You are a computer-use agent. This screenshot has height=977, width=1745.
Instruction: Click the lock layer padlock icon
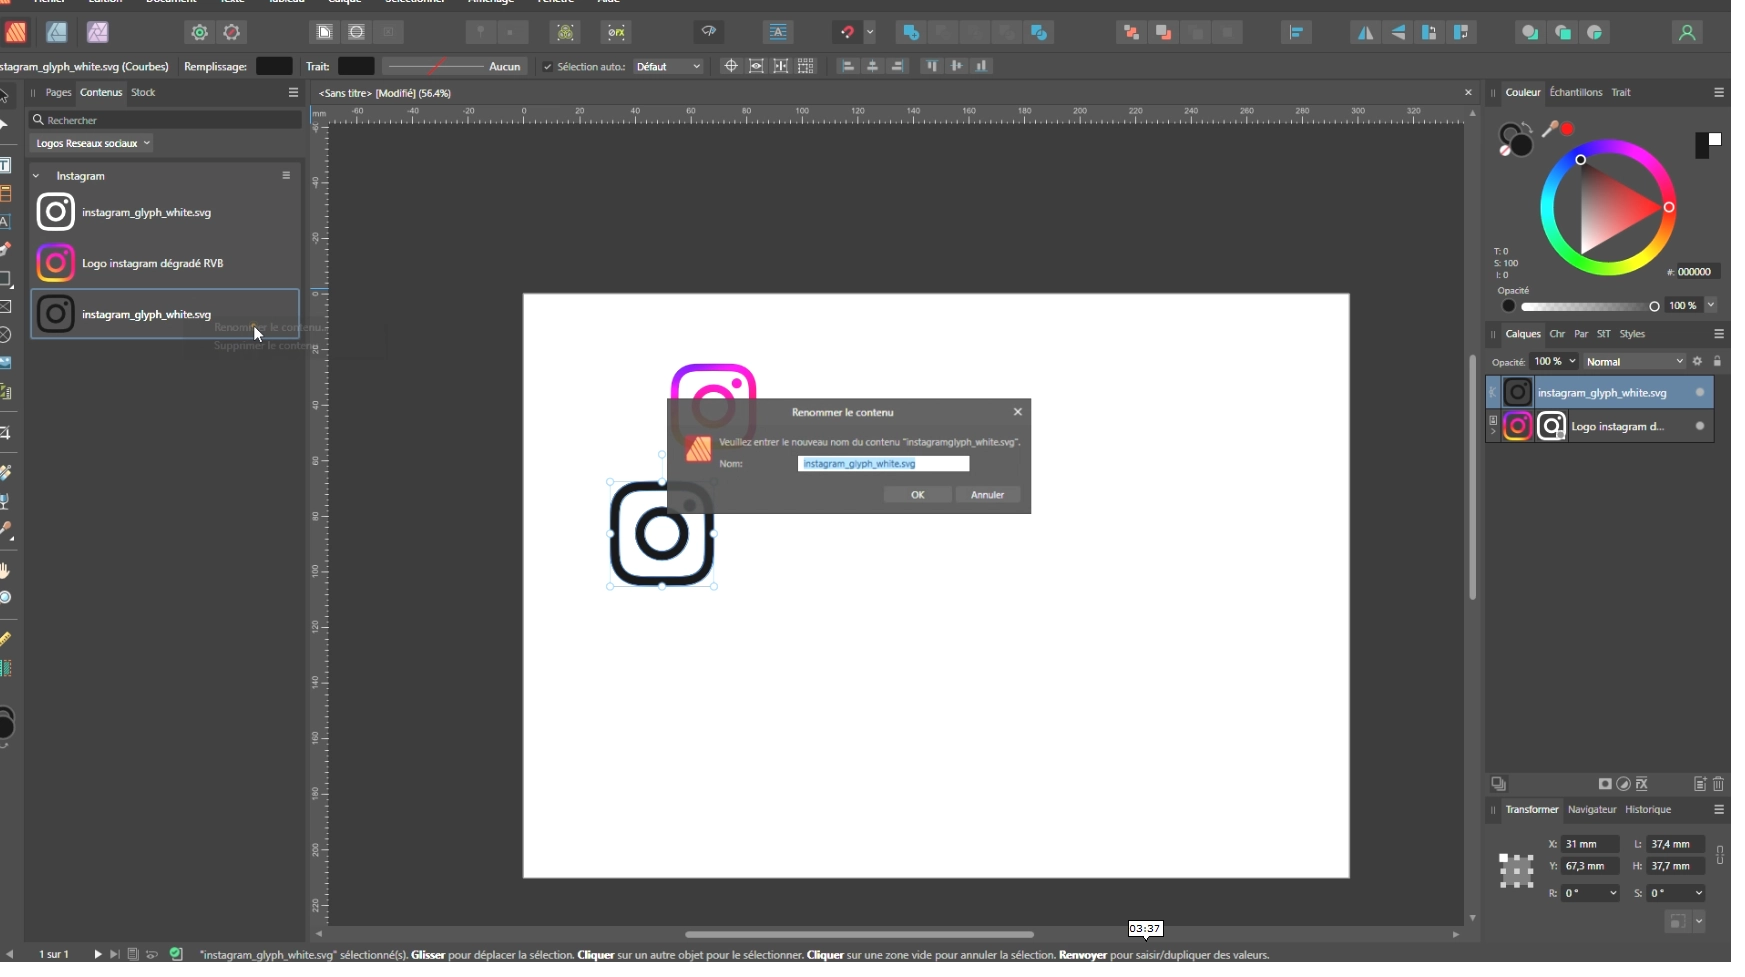(x=1717, y=361)
